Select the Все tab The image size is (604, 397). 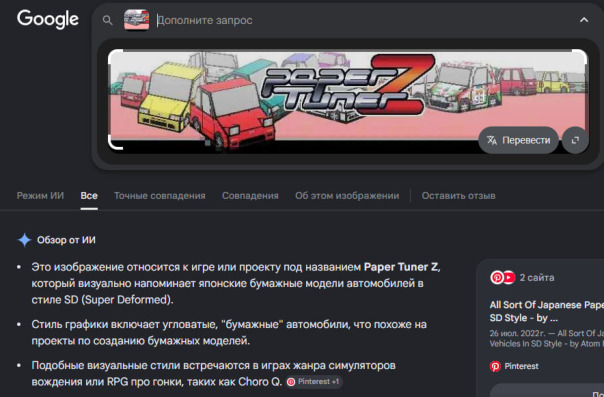click(89, 196)
